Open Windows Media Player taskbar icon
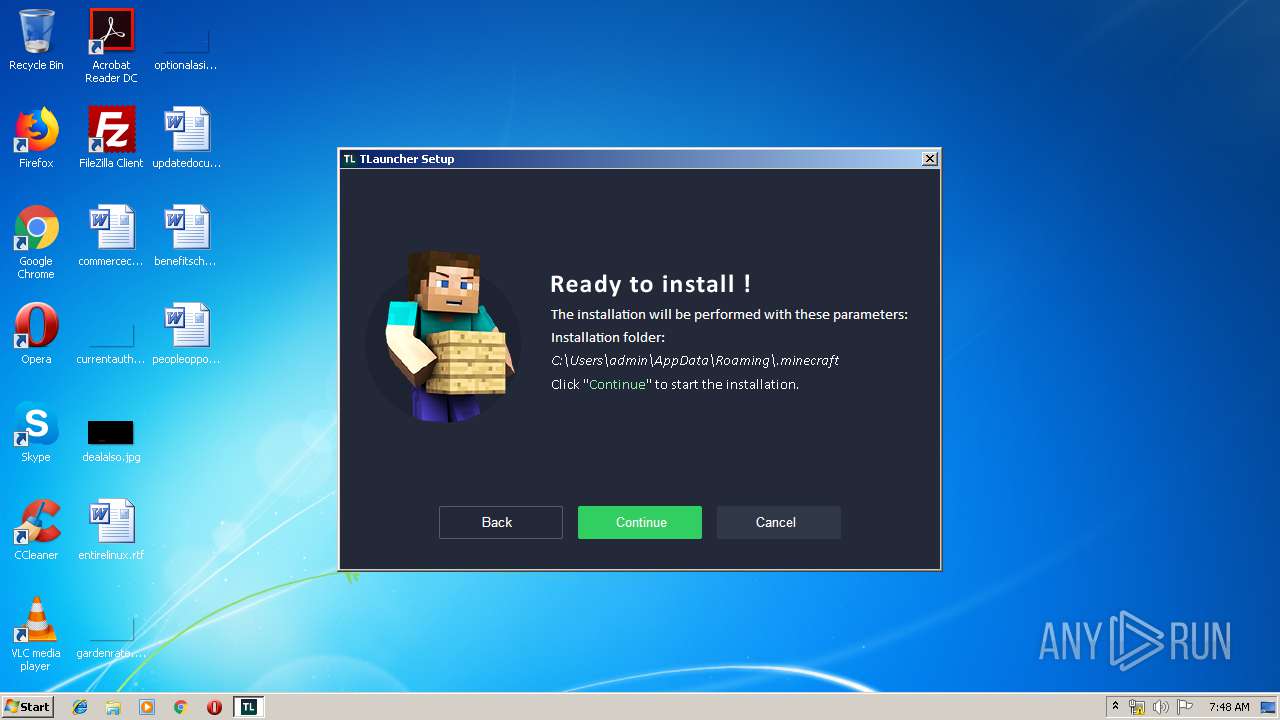Screen dimensions: 1280x720 pyautogui.click(x=147, y=707)
